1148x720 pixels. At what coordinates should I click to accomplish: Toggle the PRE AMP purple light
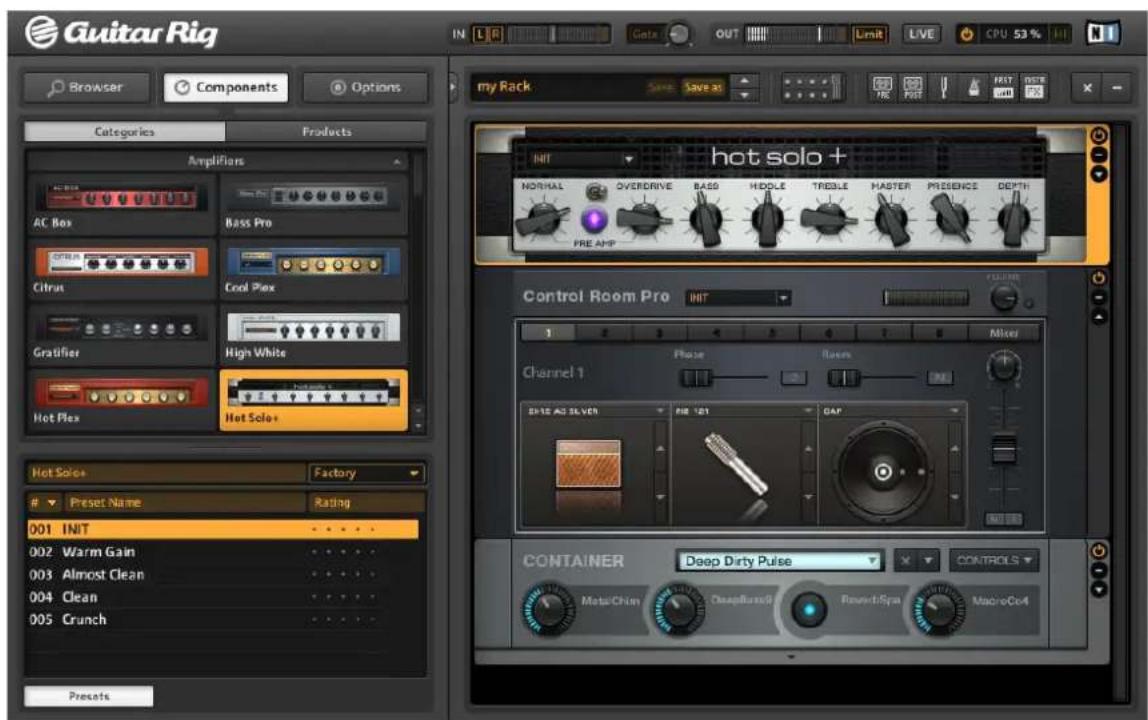(594, 220)
